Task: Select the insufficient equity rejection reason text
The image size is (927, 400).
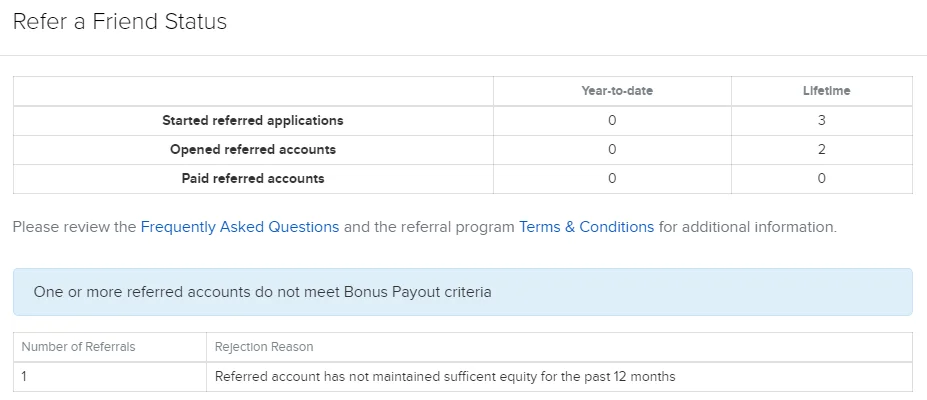Action: [445, 377]
